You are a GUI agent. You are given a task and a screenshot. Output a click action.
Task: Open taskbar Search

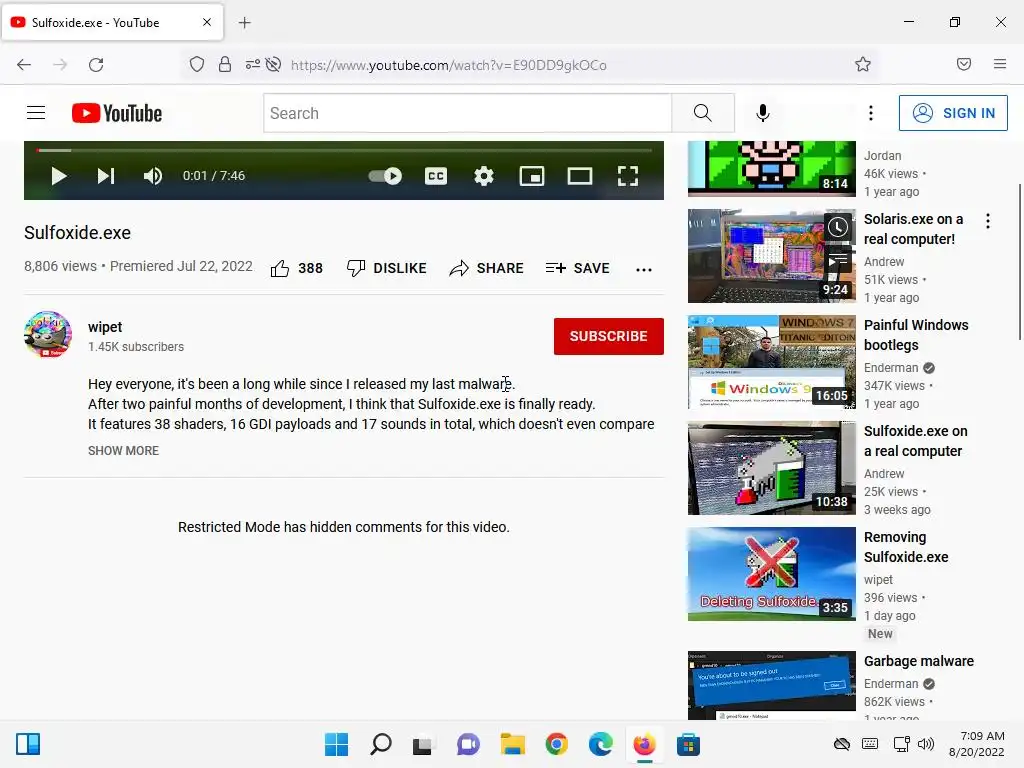tap(381, 744)
